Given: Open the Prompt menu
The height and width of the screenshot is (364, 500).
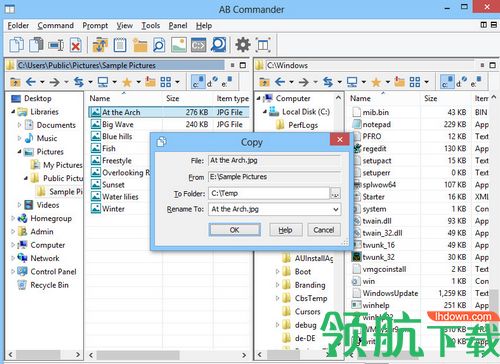Looking at the screenshot, I should click(95, 25).
